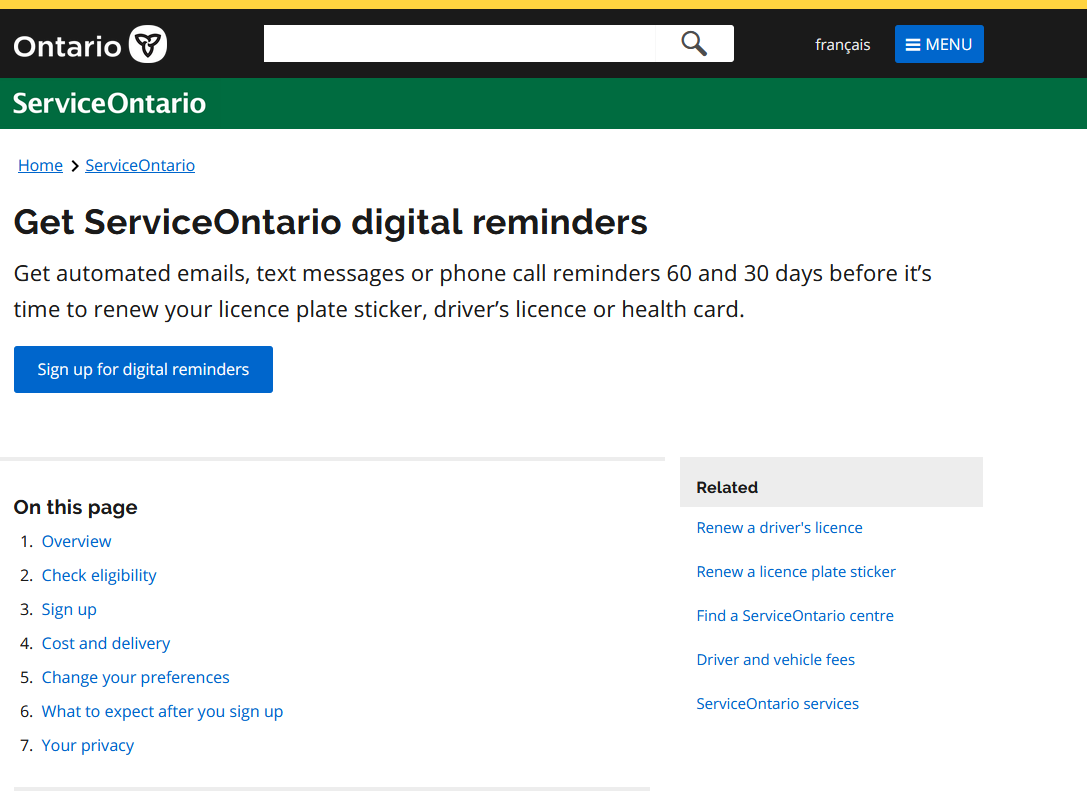Screen dimensions: 1087x804
Task: Click the ServiceOntario green banner title
Action: [110, 103]
